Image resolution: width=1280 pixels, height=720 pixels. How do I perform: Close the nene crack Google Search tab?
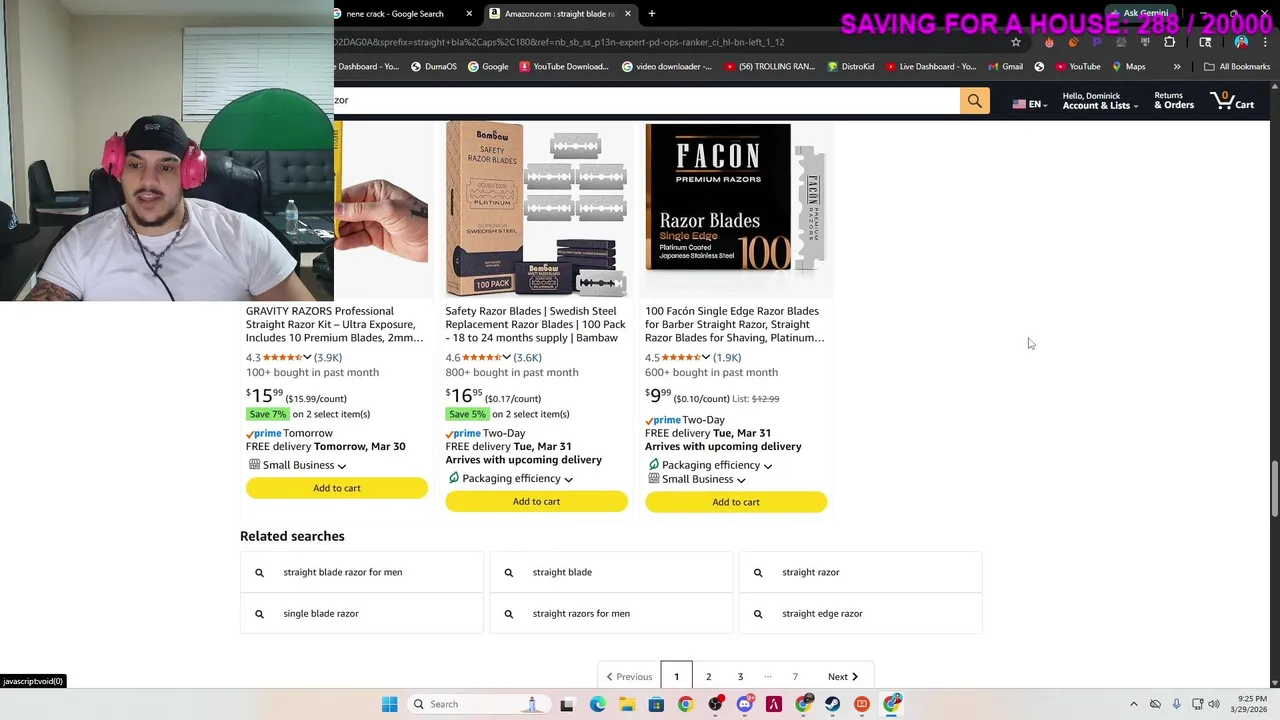[x=469, y=14]
